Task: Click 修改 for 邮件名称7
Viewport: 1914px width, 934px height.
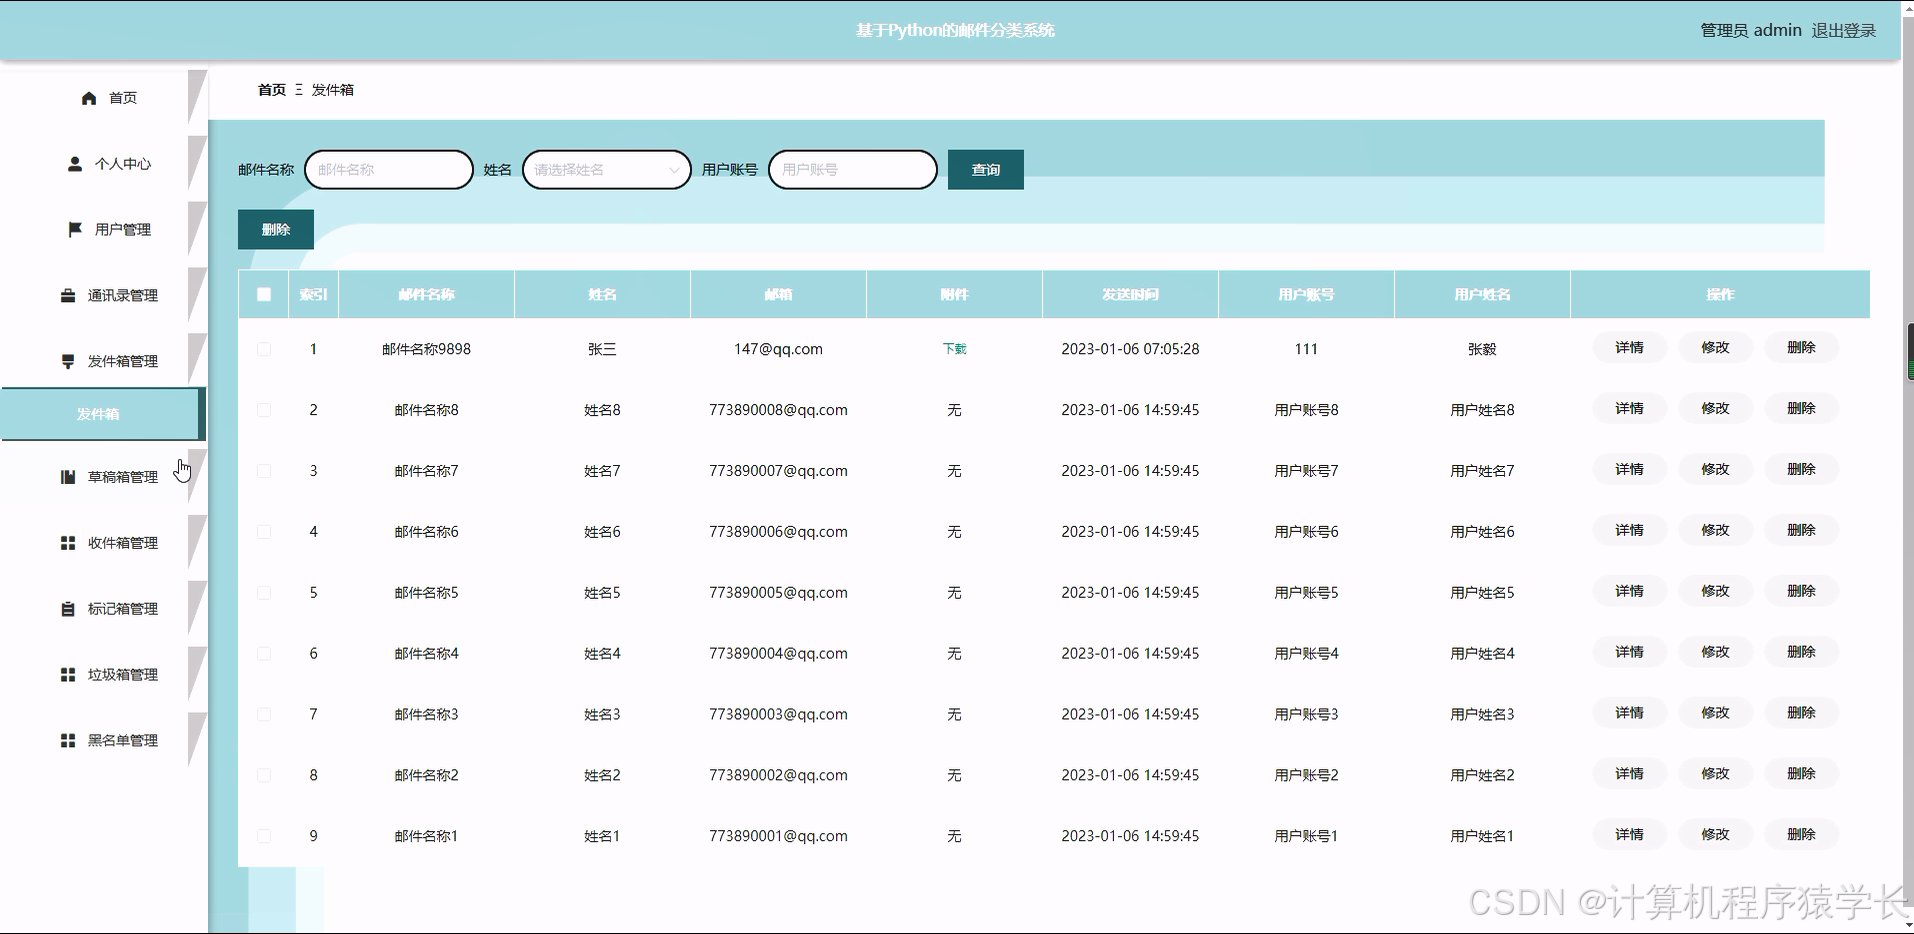Action: [1716, 470]
